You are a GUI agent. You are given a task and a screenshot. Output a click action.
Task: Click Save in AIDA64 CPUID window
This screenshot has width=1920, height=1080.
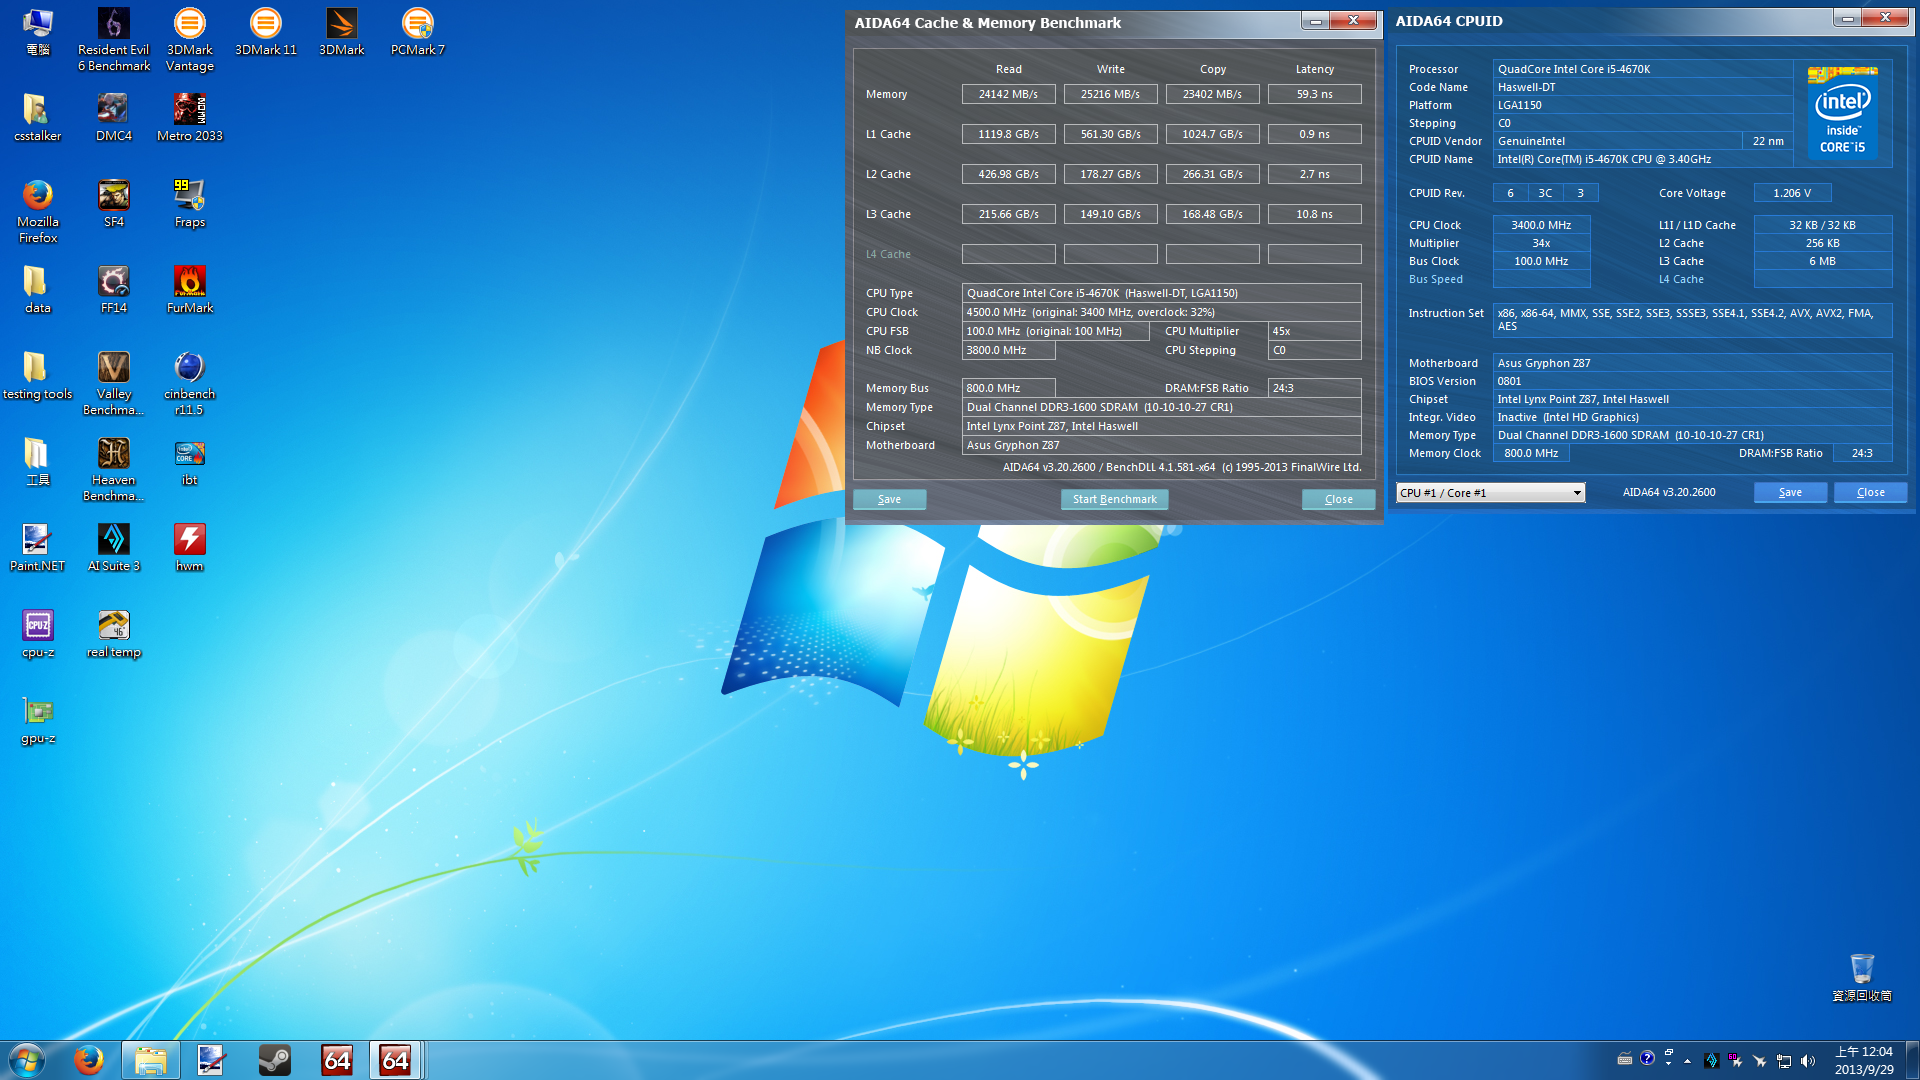point(1790,492)
